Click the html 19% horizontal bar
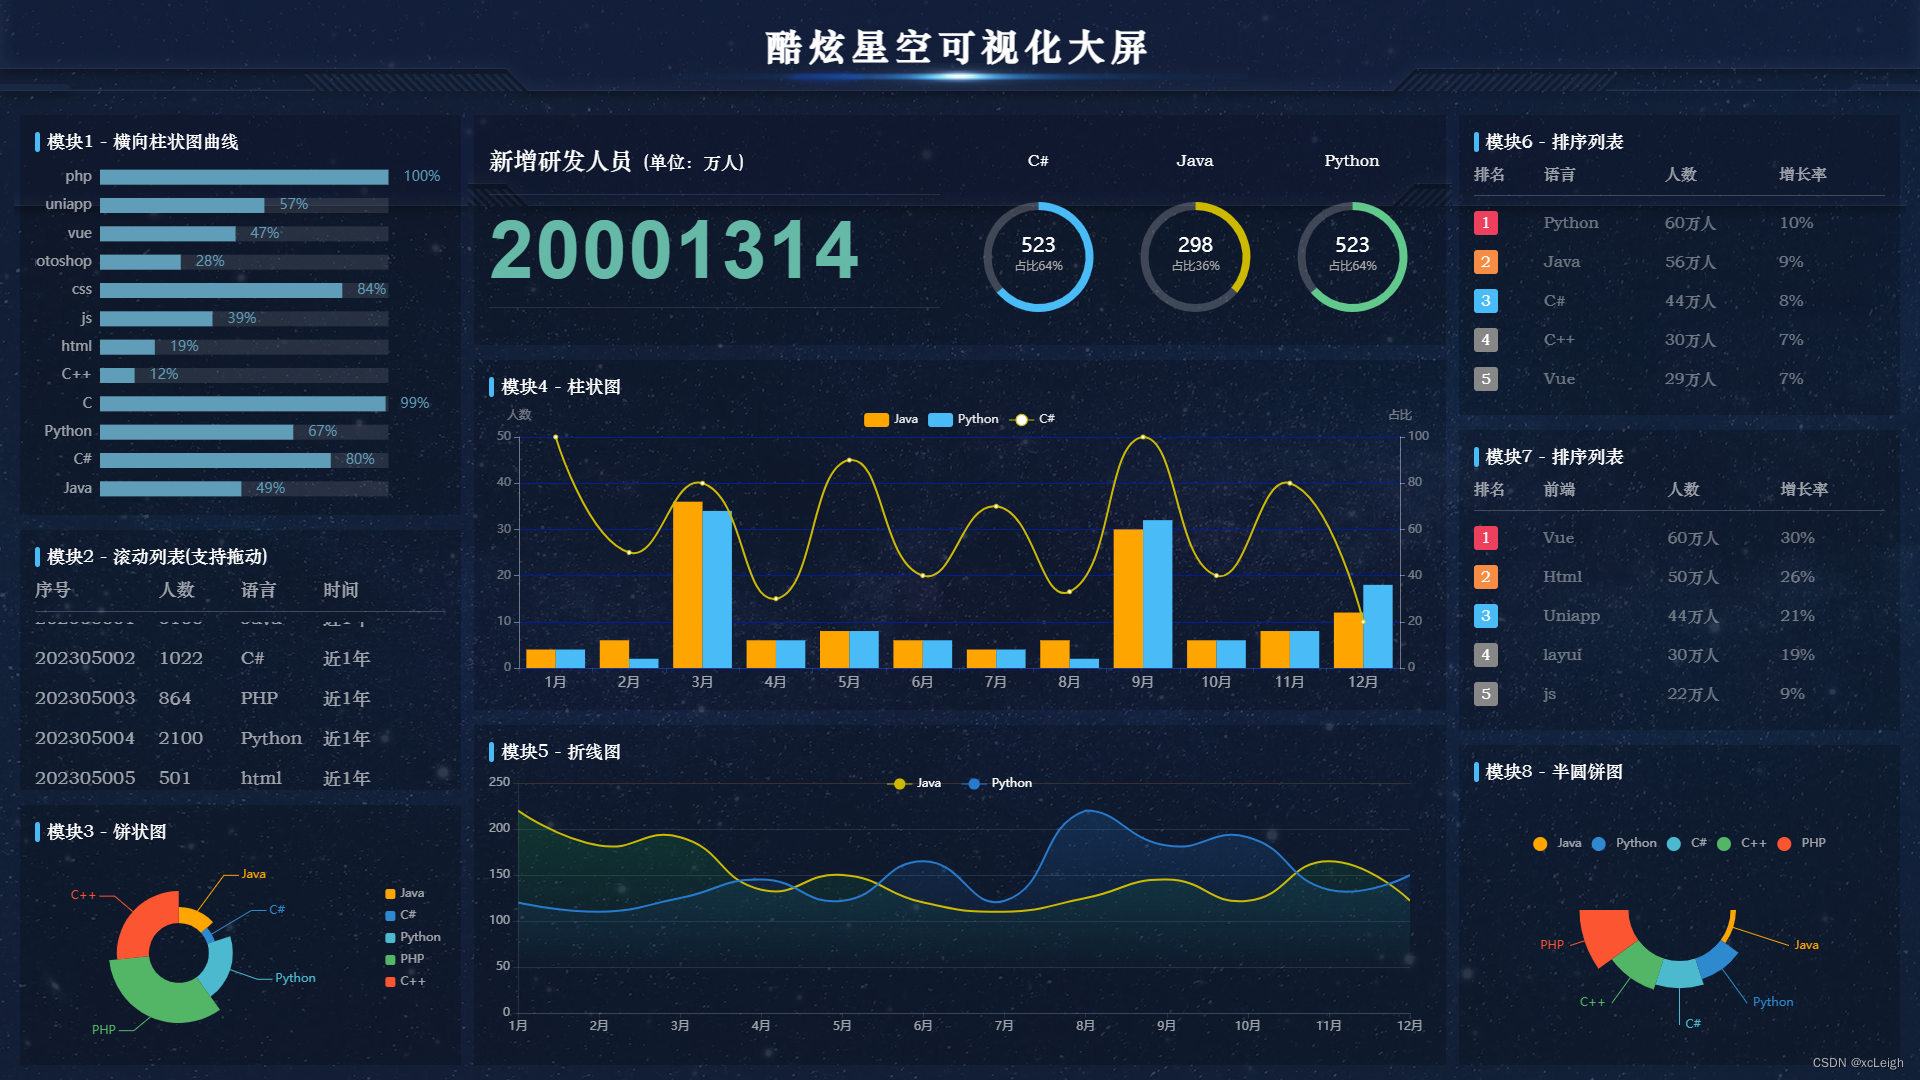Viewport: 1920px width, 1080px height. coord(127,347)
